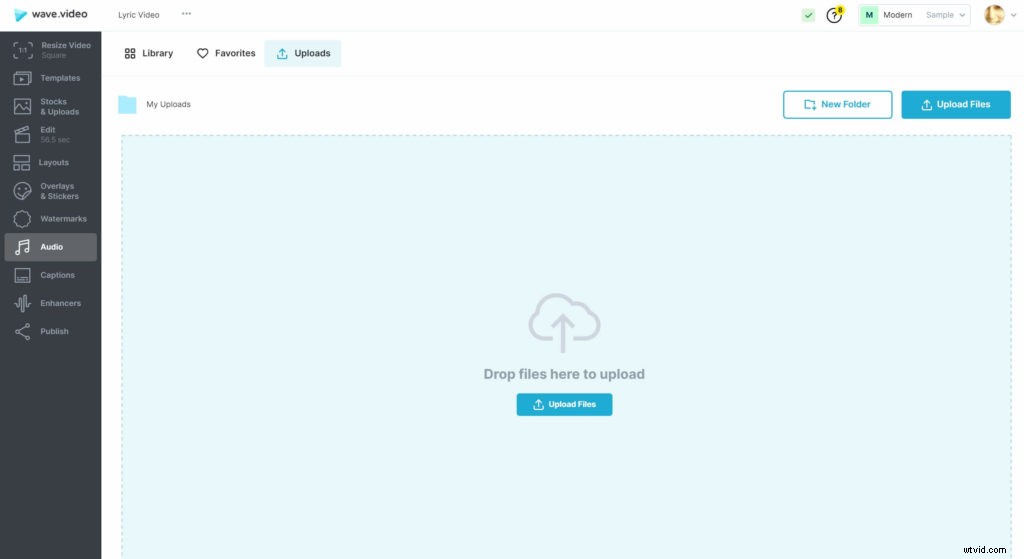Open the Watermarks section
The image size is (1024, 559).
[50, 219]
